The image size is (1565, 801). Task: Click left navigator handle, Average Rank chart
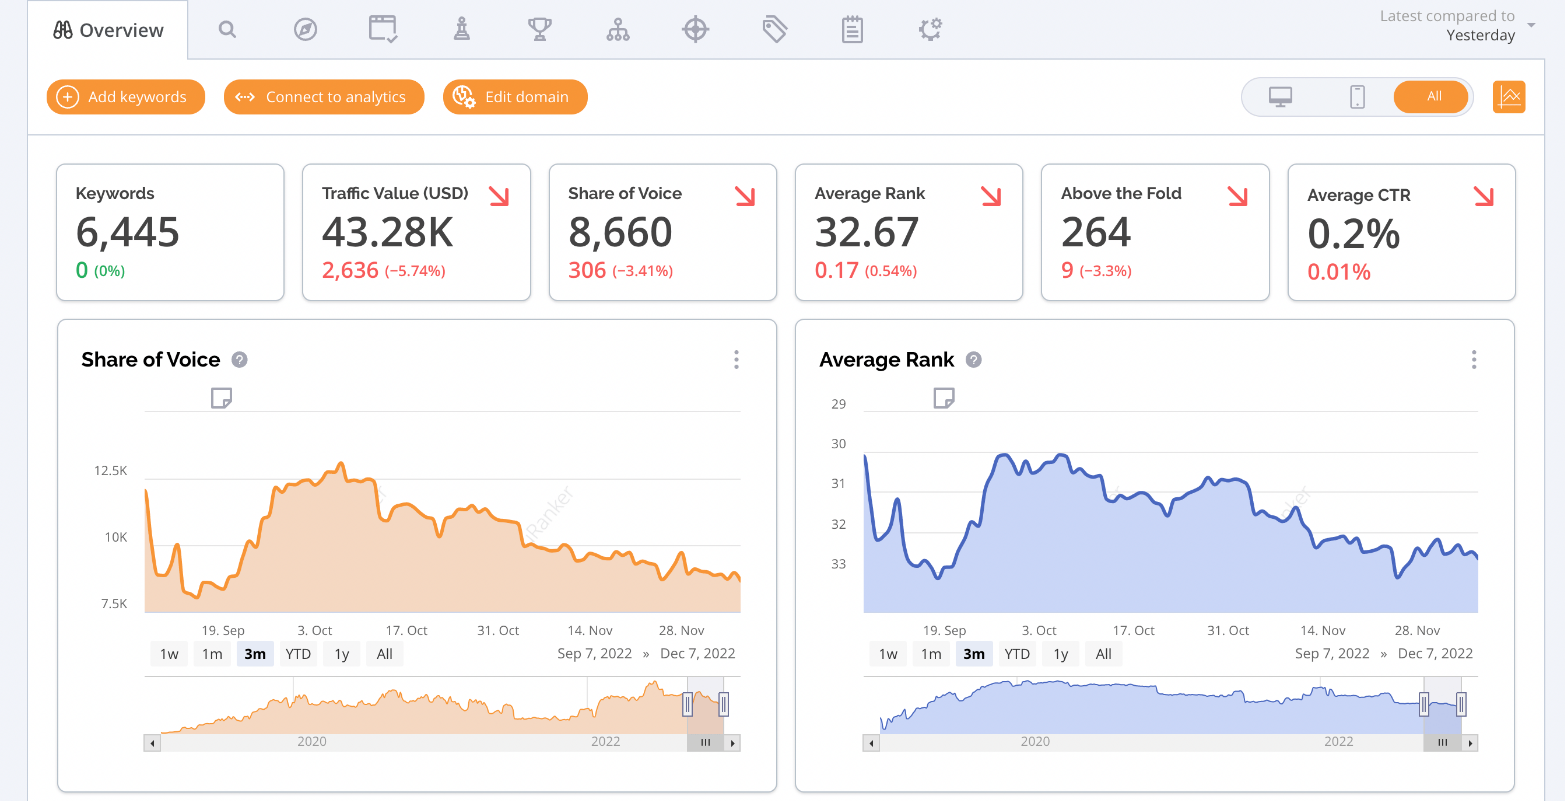pyautogui.click(x=1425, y=704)
